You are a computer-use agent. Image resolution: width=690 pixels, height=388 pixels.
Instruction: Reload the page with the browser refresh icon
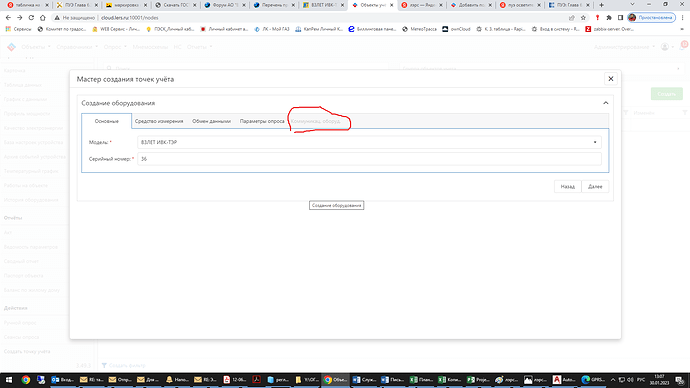[31, 18]
